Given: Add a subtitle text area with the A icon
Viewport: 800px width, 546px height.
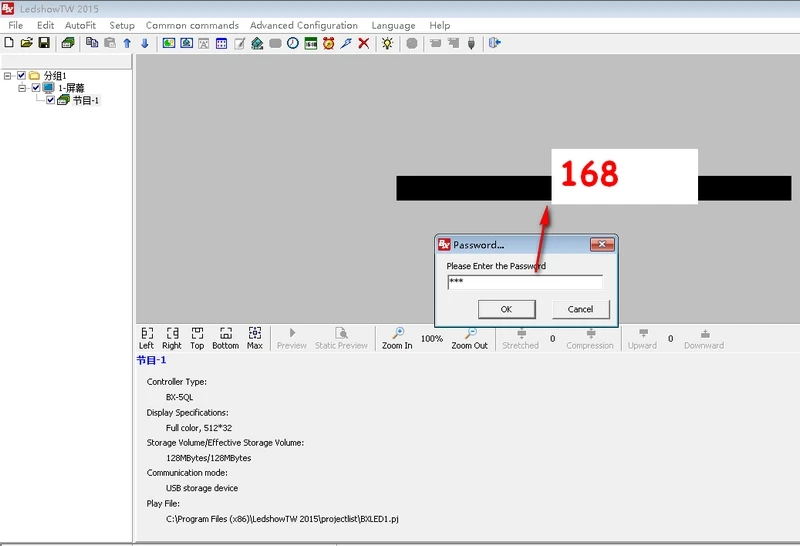Looking at the screenshot, I should click(x=204, y=43).
